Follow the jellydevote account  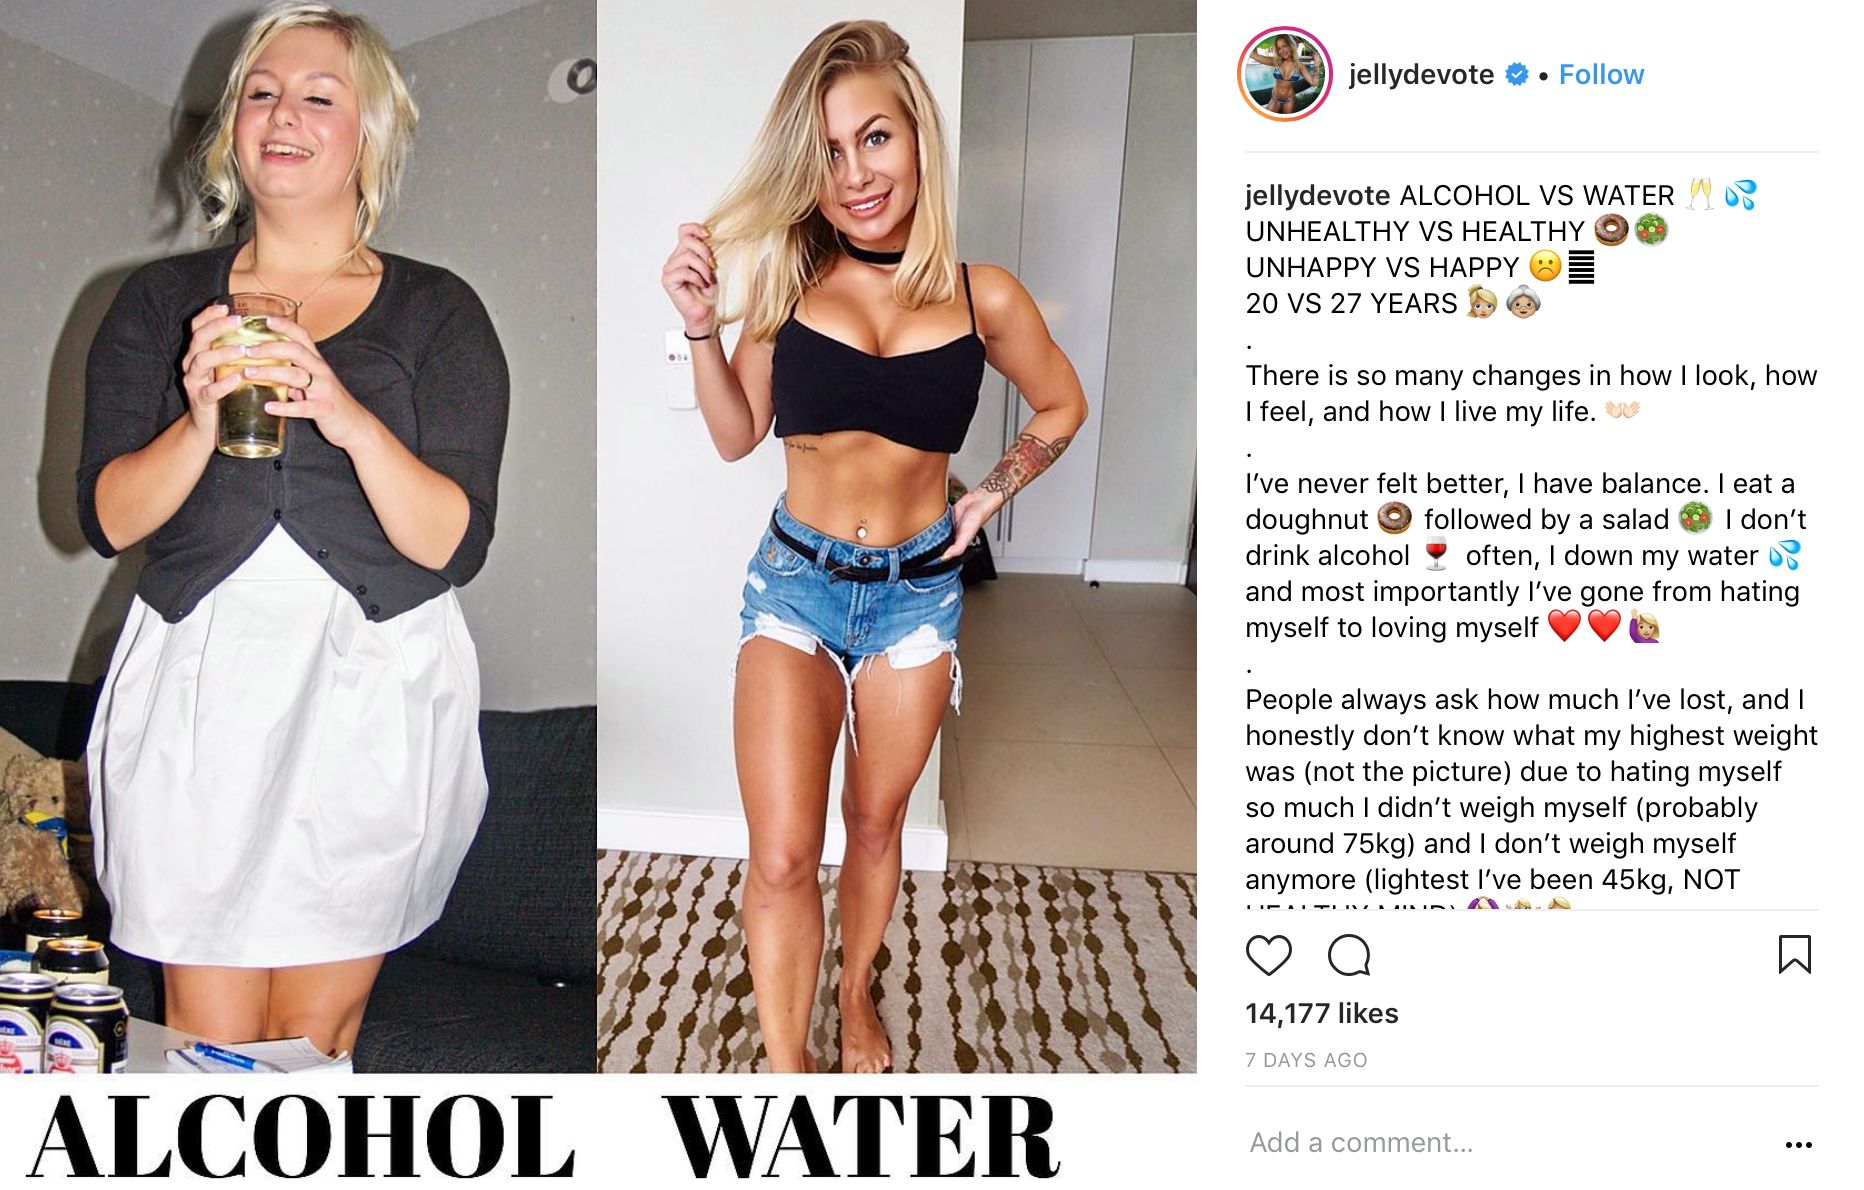point(1601,74)
